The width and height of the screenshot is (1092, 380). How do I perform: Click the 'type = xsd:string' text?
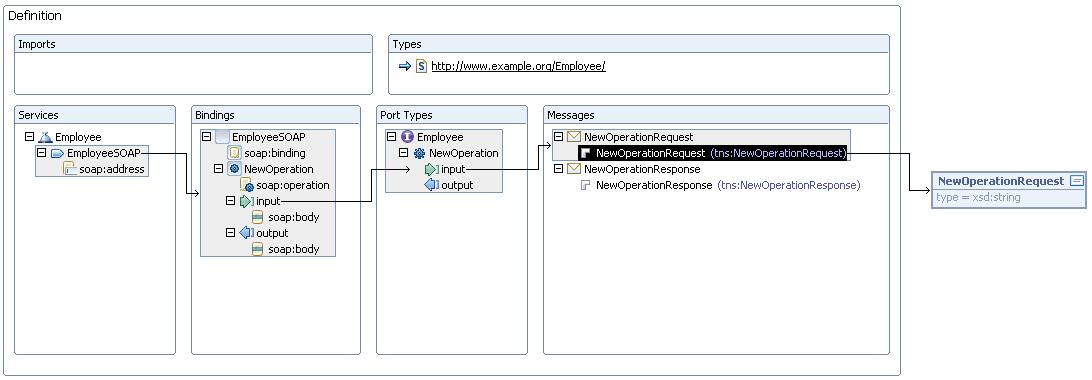978,197
